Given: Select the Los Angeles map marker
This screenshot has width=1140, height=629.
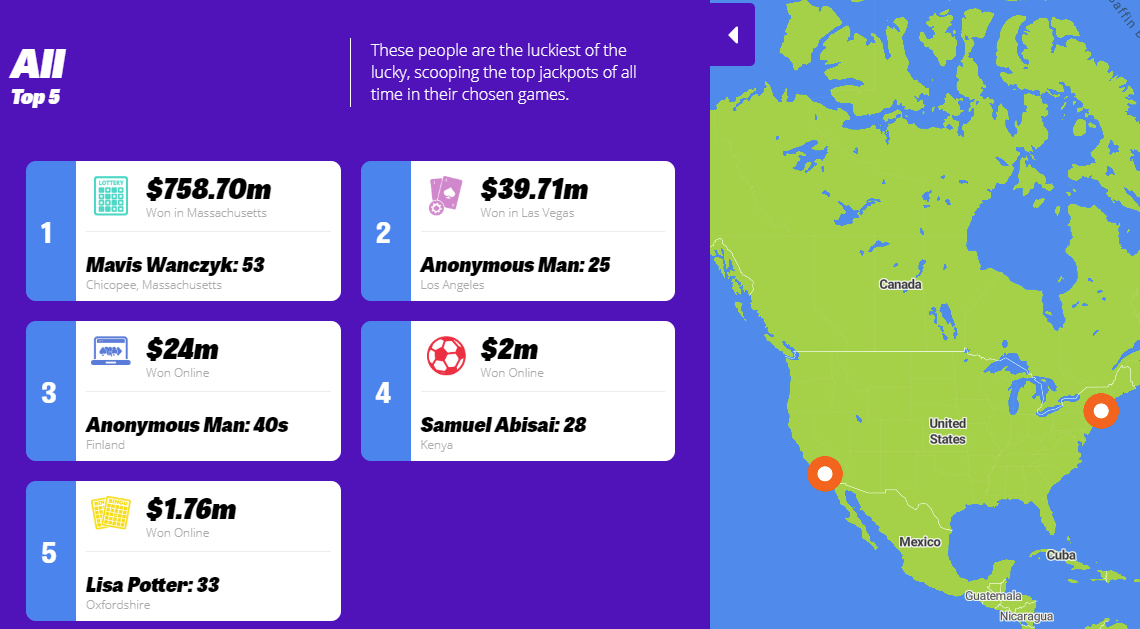Looking at the screenshot, I should [824, 474].
